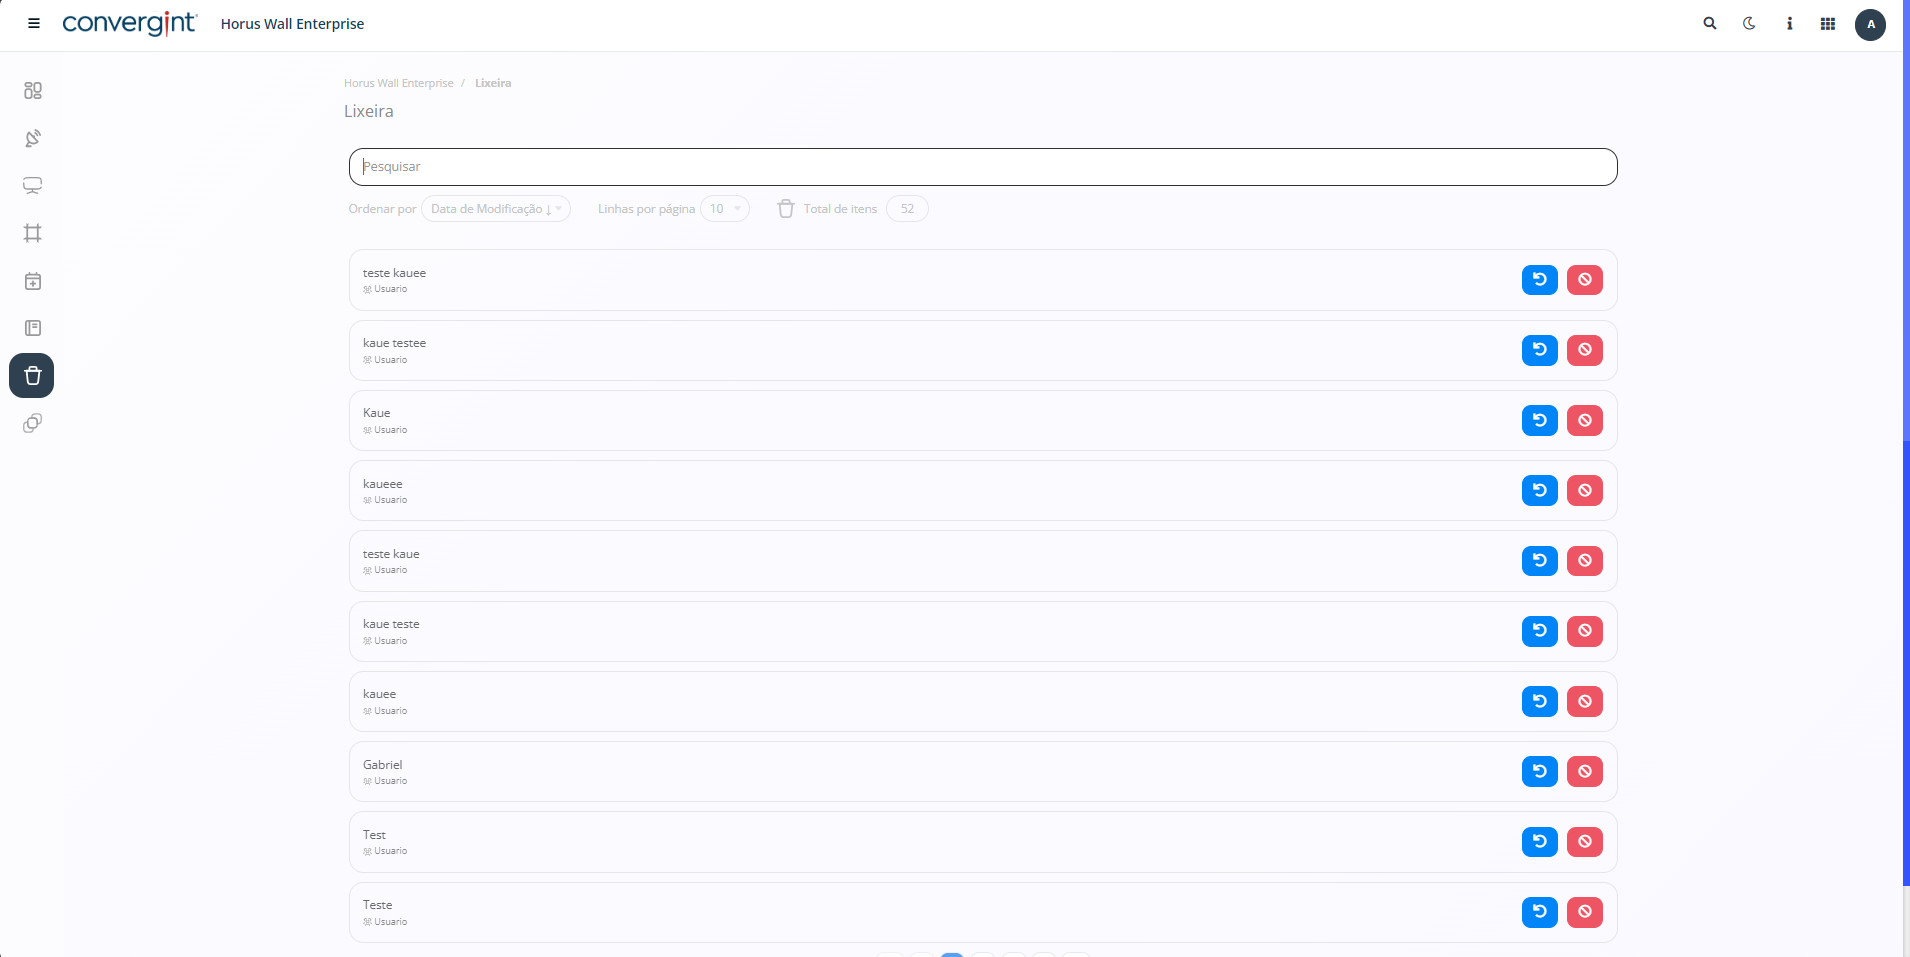Open the apps grid icon
The height and width of the screenshot is (957, 1910).
point(1827,24)
